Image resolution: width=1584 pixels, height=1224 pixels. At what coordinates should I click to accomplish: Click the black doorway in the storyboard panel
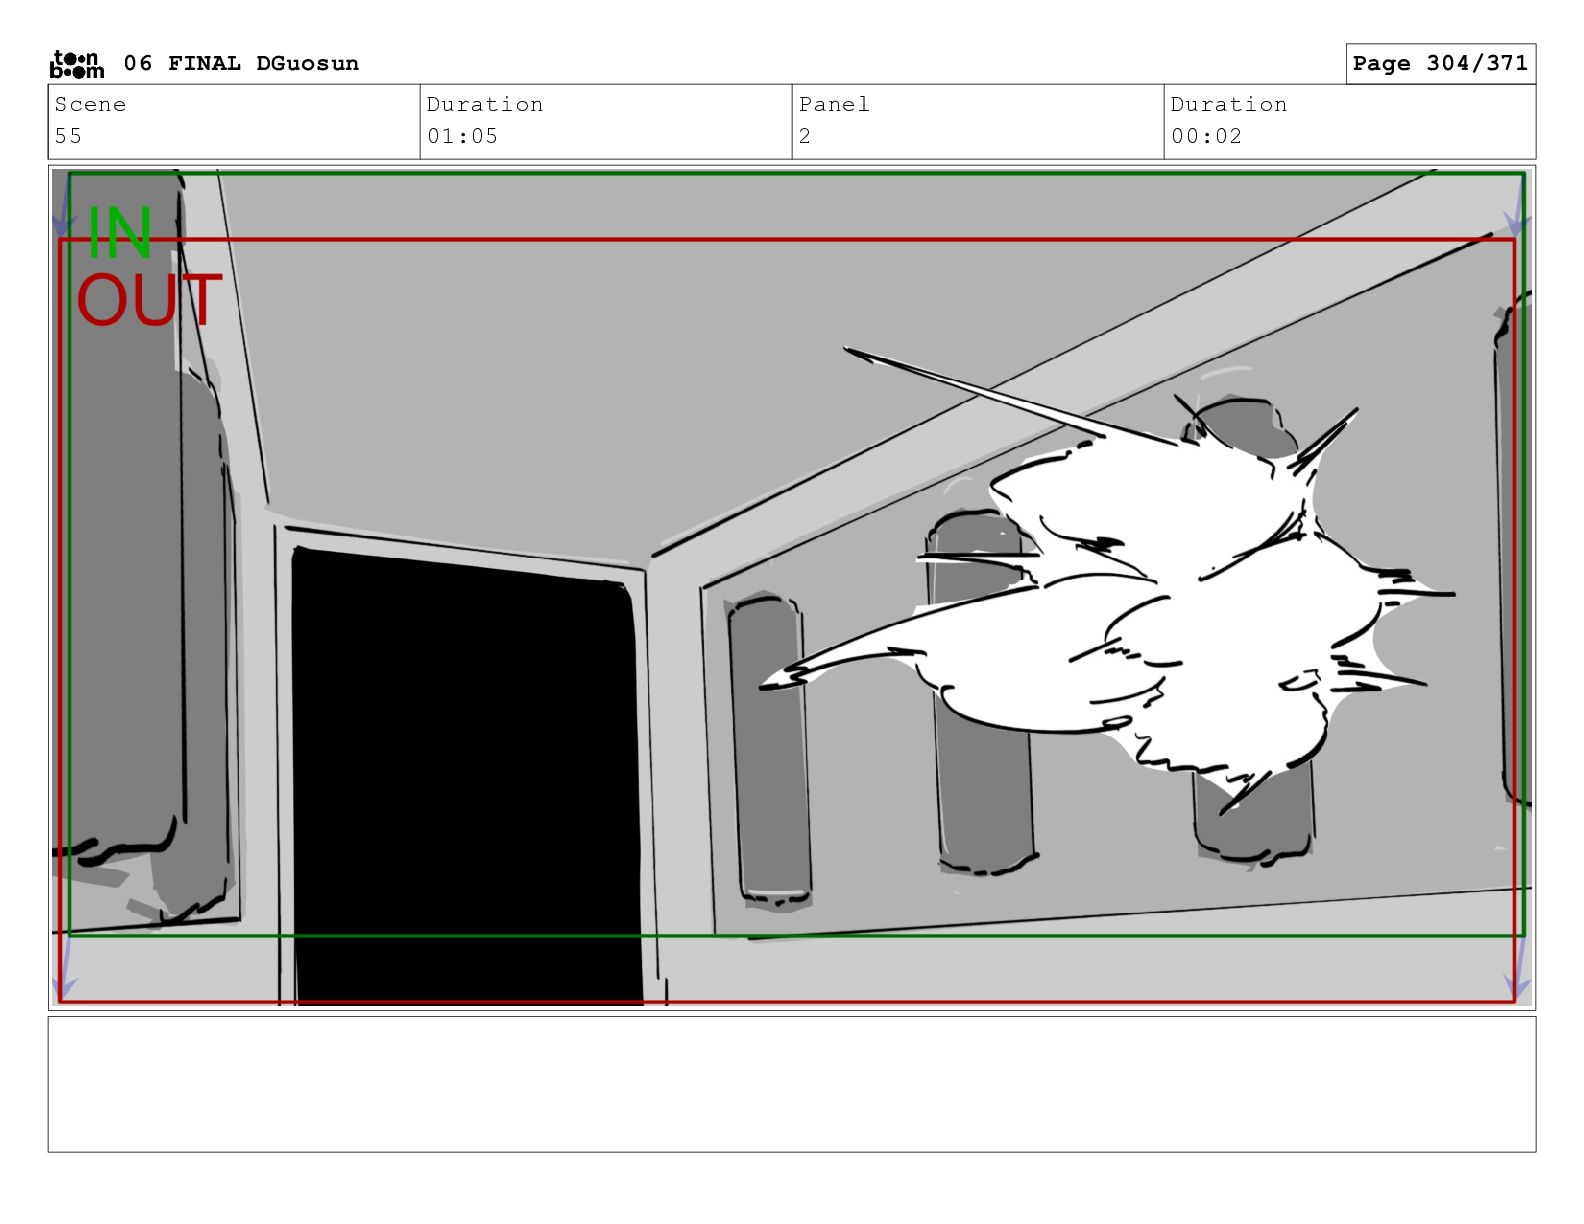466,776
